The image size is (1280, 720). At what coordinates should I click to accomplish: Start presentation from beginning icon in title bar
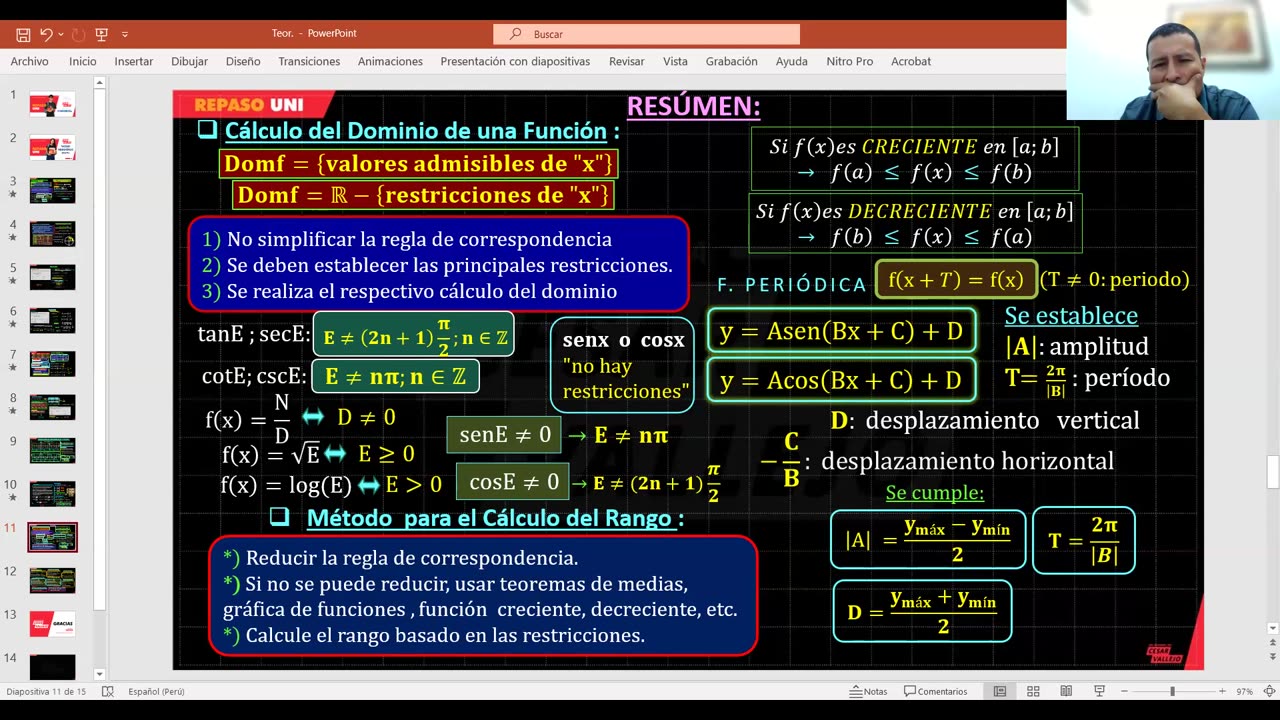click(x=101, y=34)
